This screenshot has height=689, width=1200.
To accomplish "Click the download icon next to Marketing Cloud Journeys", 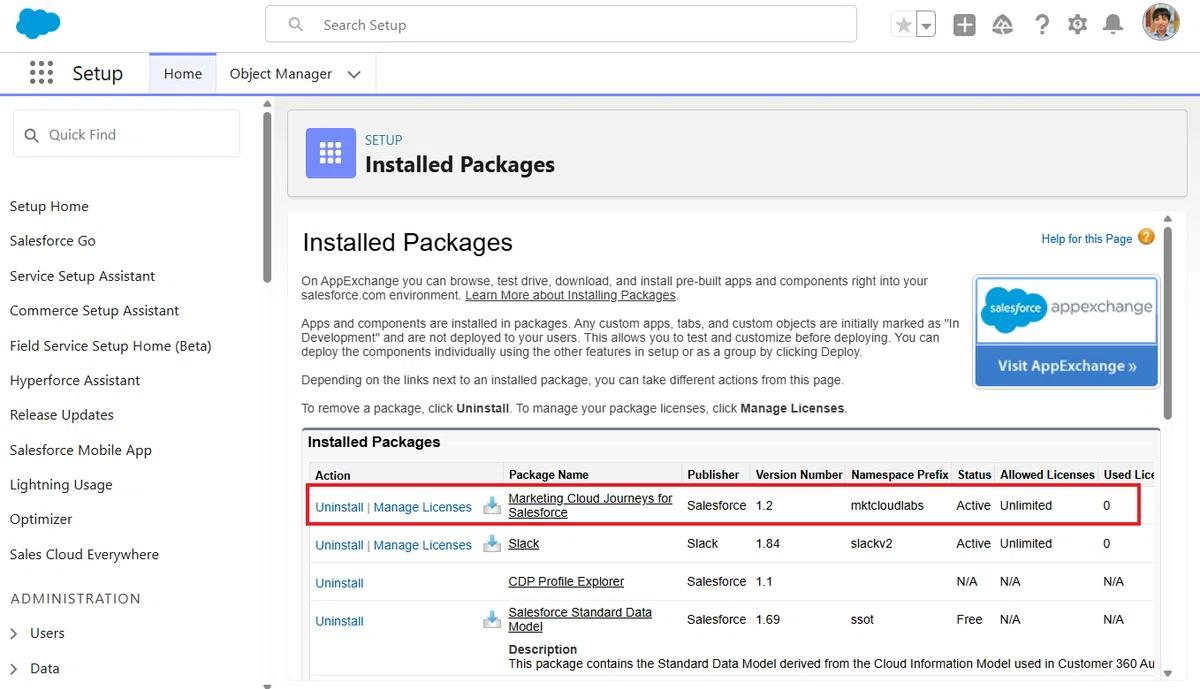I will pyautogui.click(x=492, y=506).
